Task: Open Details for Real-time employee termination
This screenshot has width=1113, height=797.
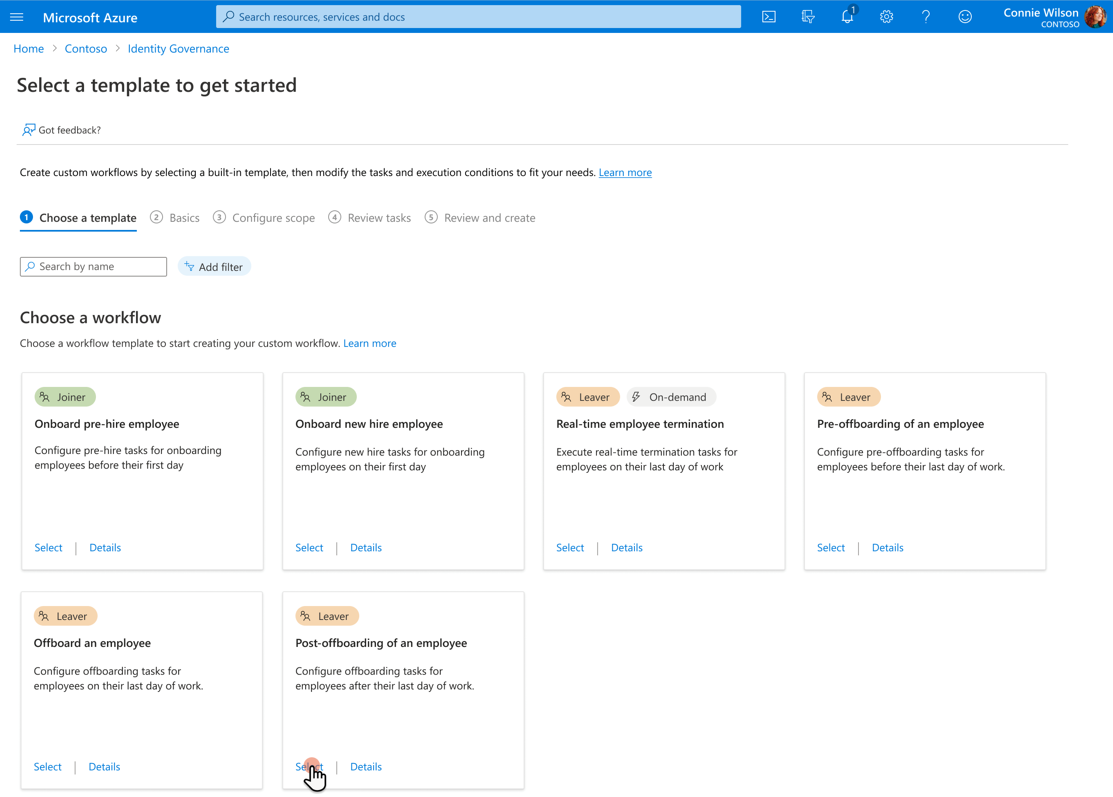Action: coord(627,548)
